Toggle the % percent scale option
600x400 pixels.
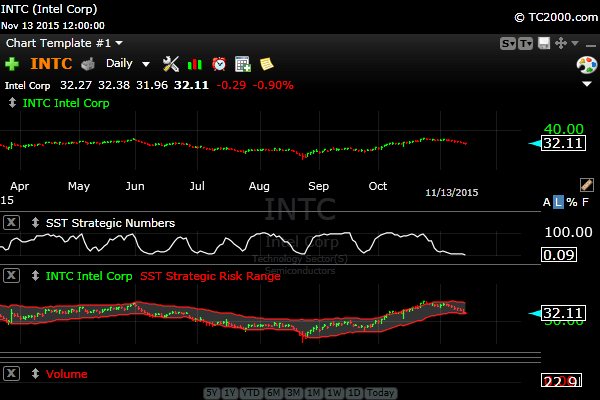point(571,202)
